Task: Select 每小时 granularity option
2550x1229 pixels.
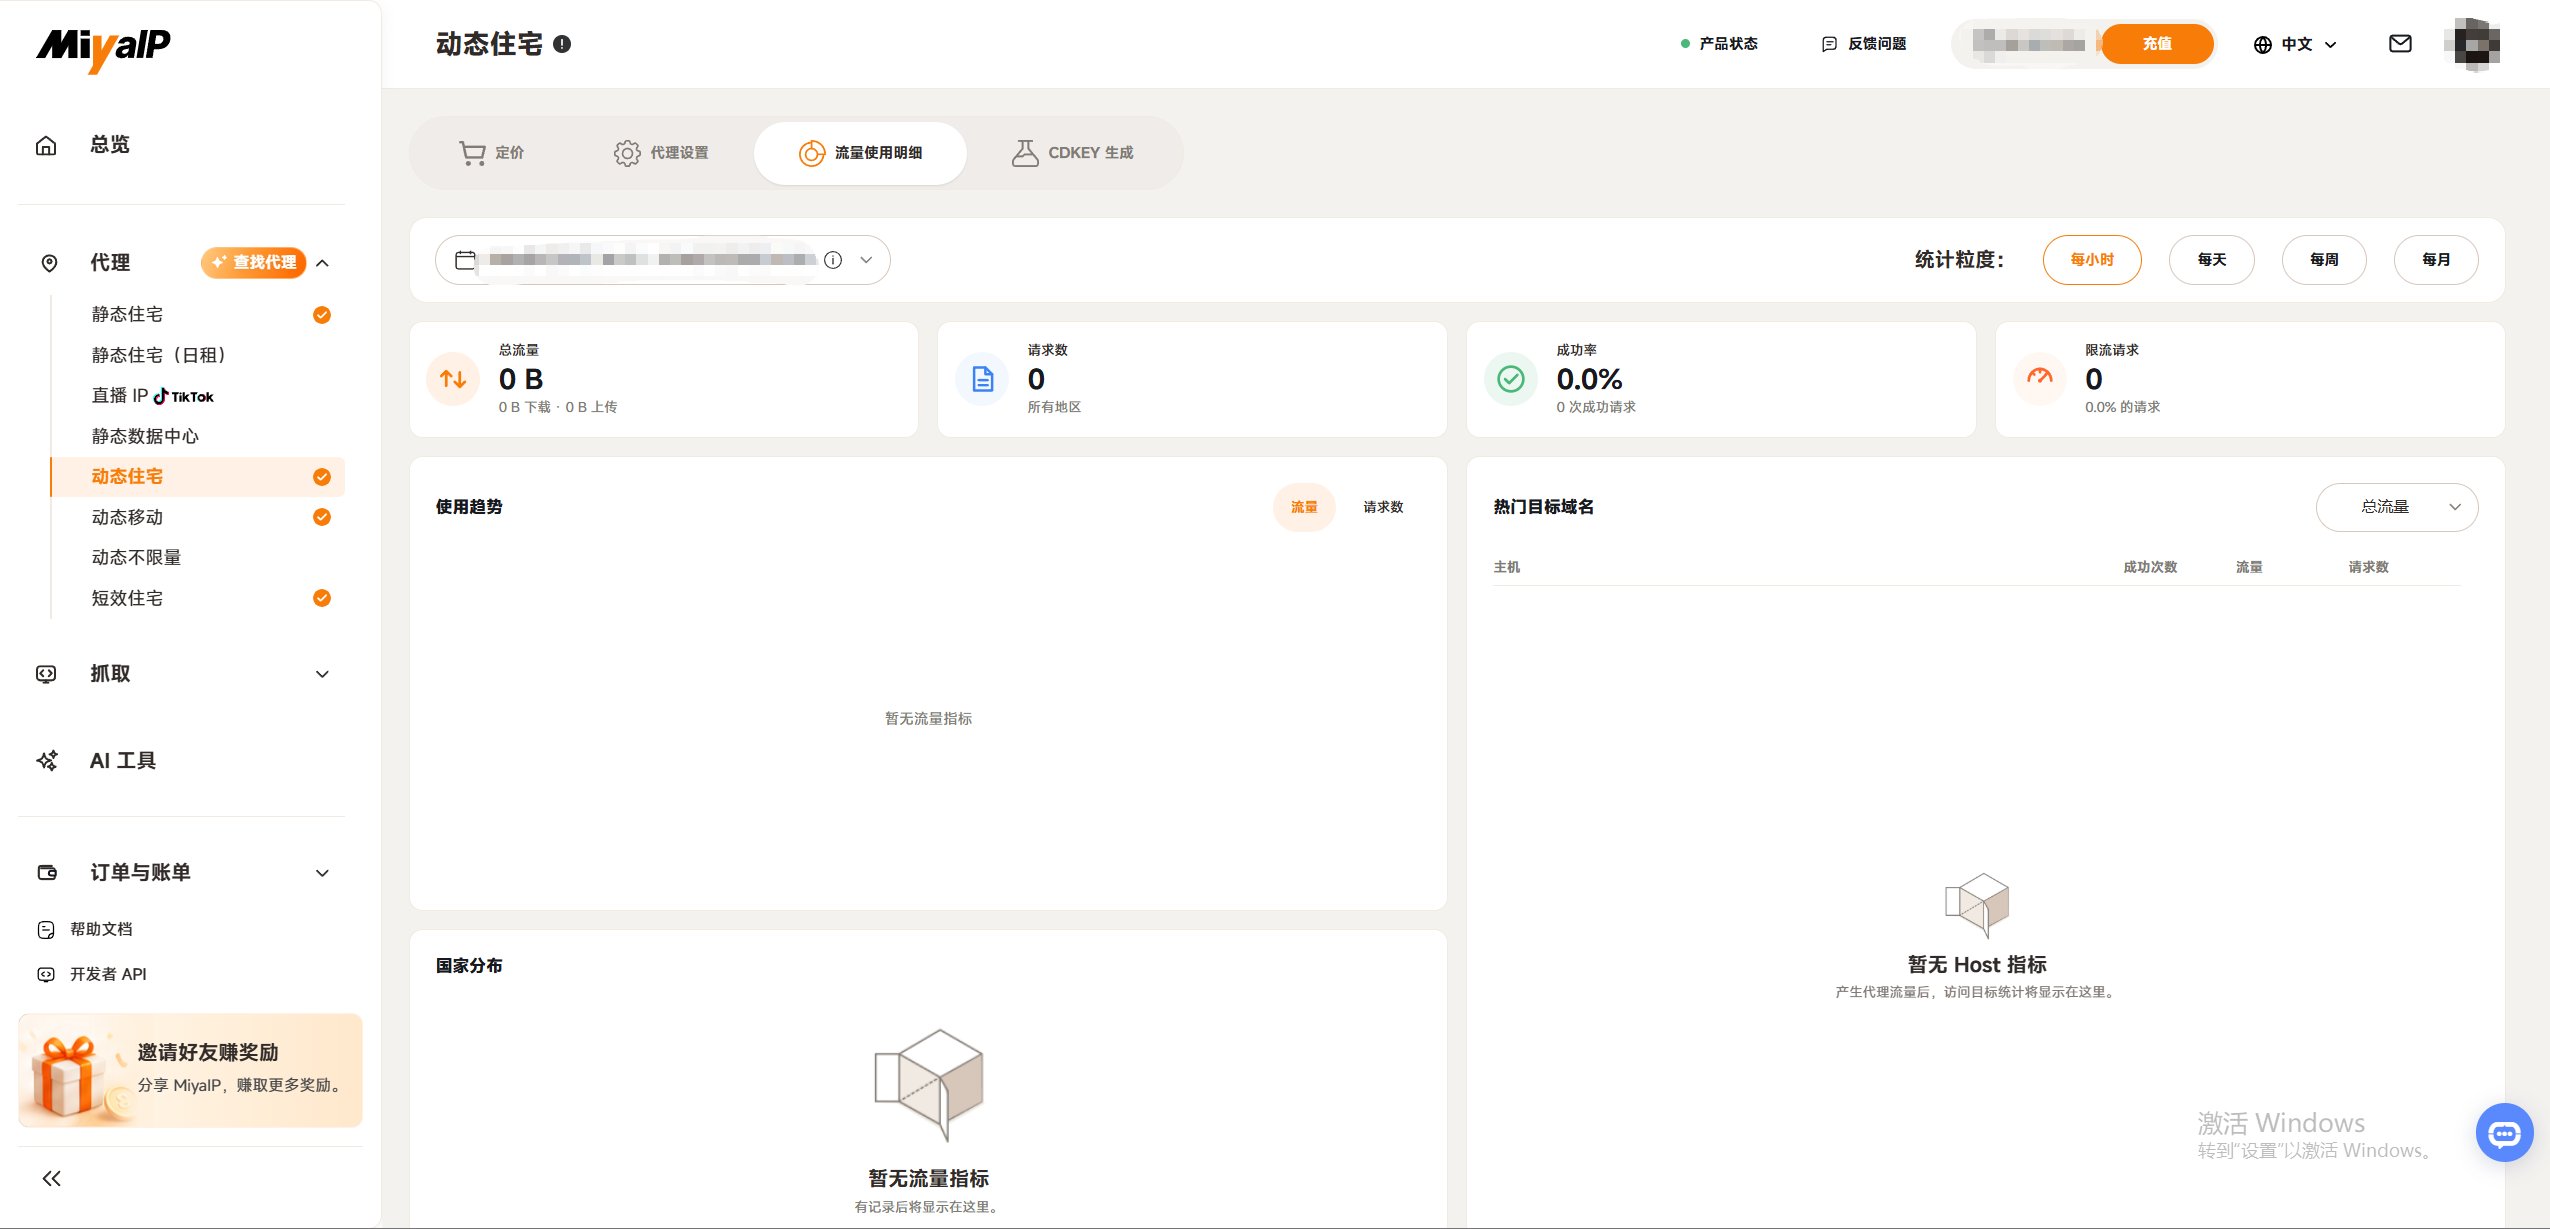Action: click(x=2092, y=260)
